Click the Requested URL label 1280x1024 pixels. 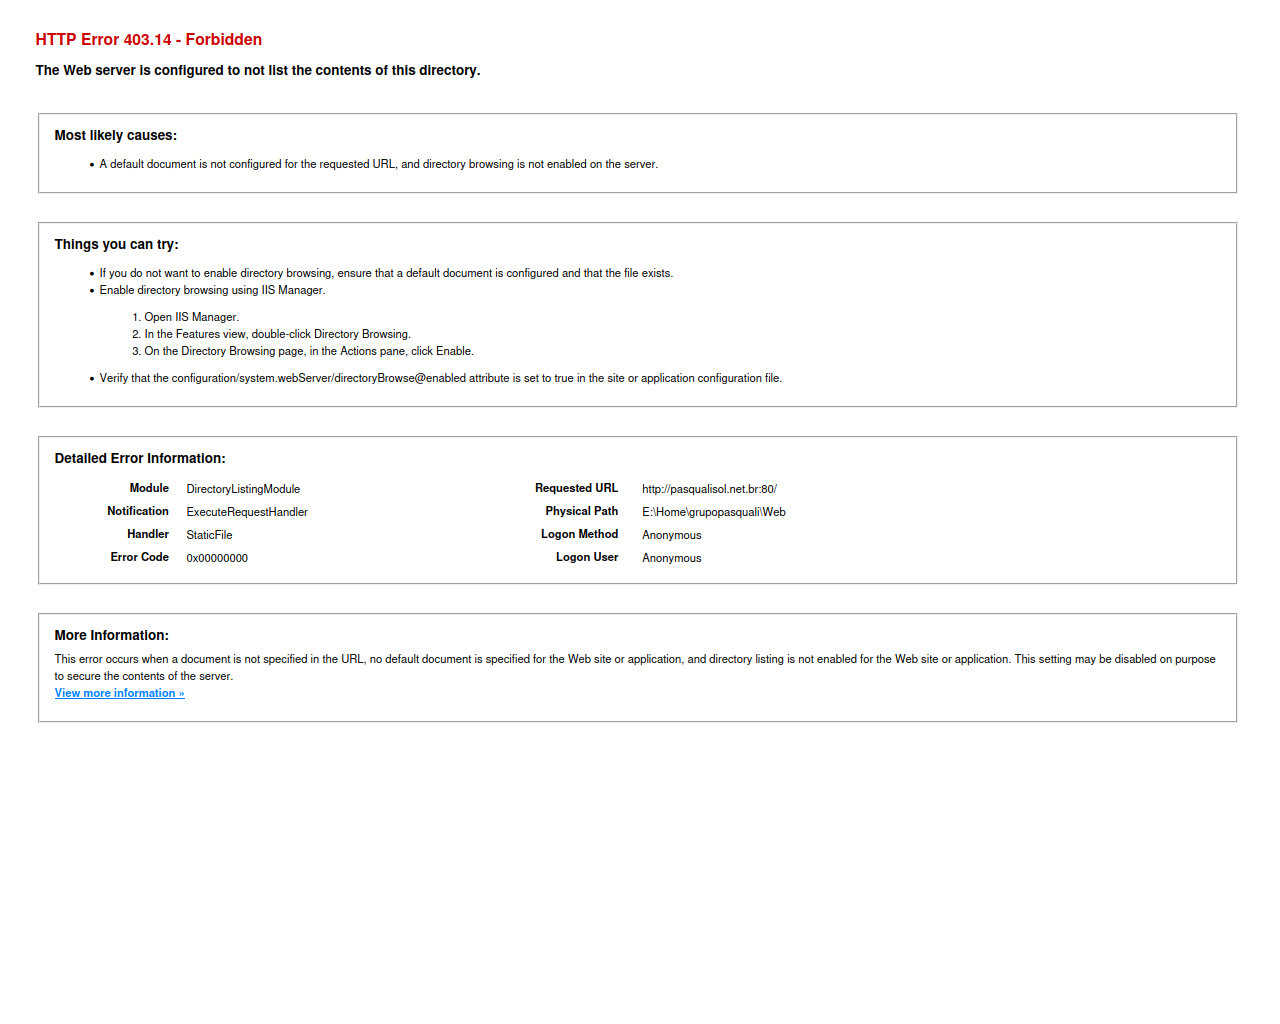pyautogui.click(x=576, y=488)
